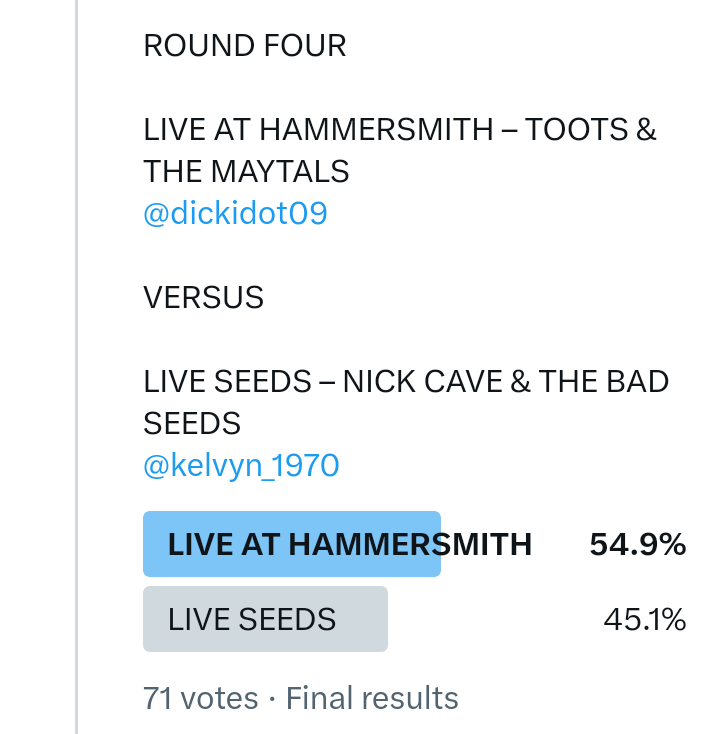
Task: Click the 45.1% poll percentage
Action: 644,620
